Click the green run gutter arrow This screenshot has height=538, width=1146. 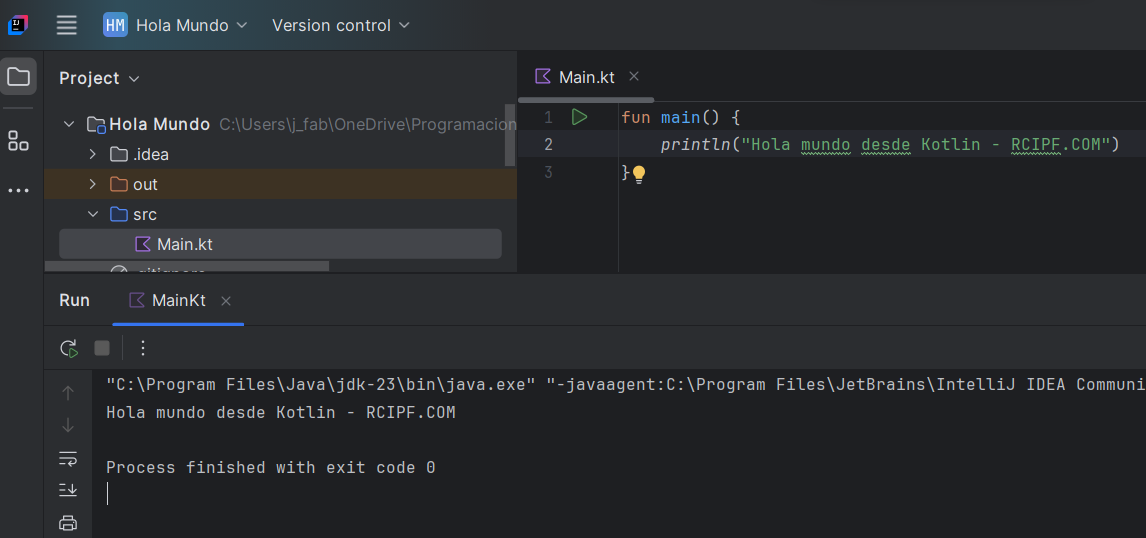(579, 117)
